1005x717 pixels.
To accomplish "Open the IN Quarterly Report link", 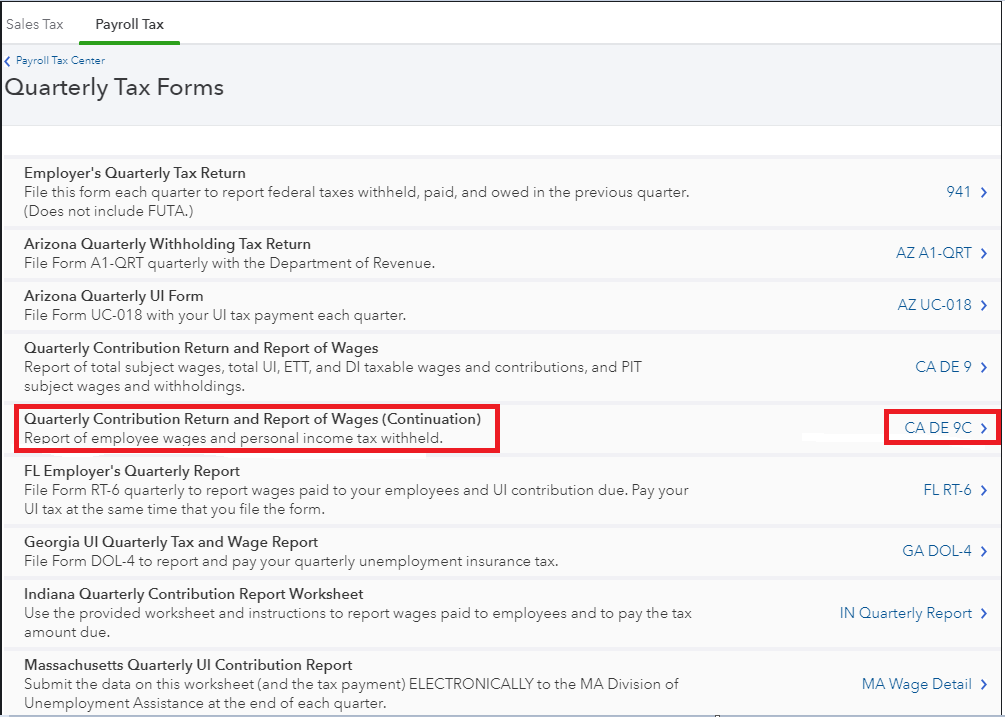I will [905, 613].
